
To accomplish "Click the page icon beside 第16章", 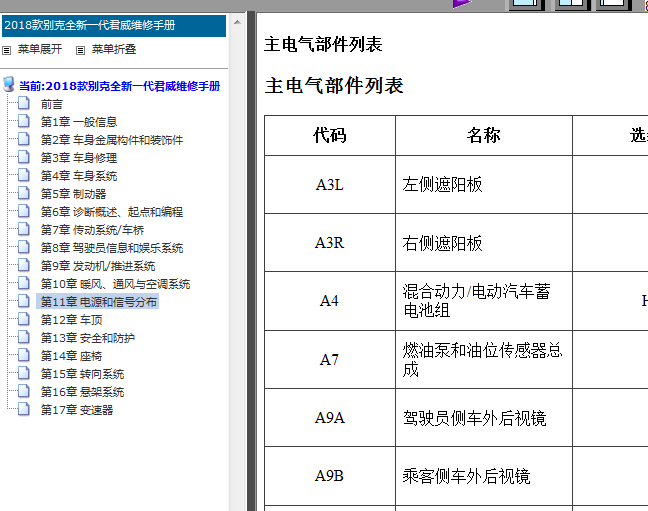I will 24,391.
